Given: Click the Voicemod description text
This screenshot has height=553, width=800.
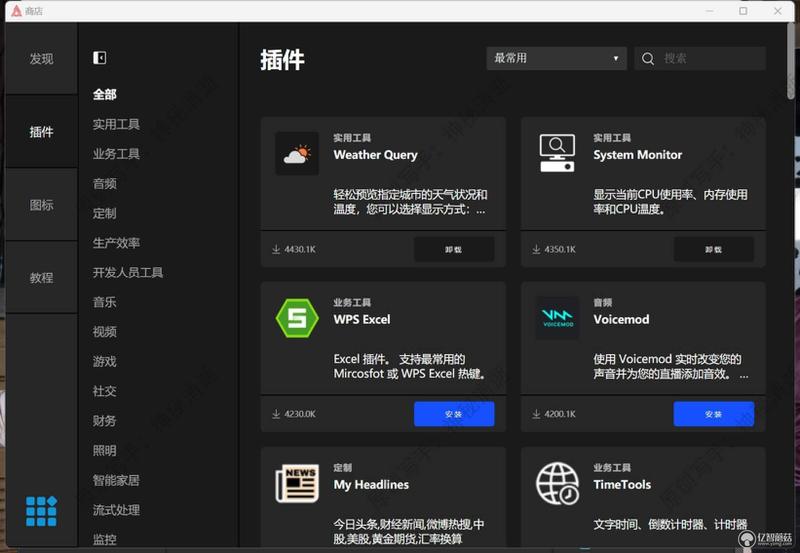Looking at the screenshot, I should 670,366.
